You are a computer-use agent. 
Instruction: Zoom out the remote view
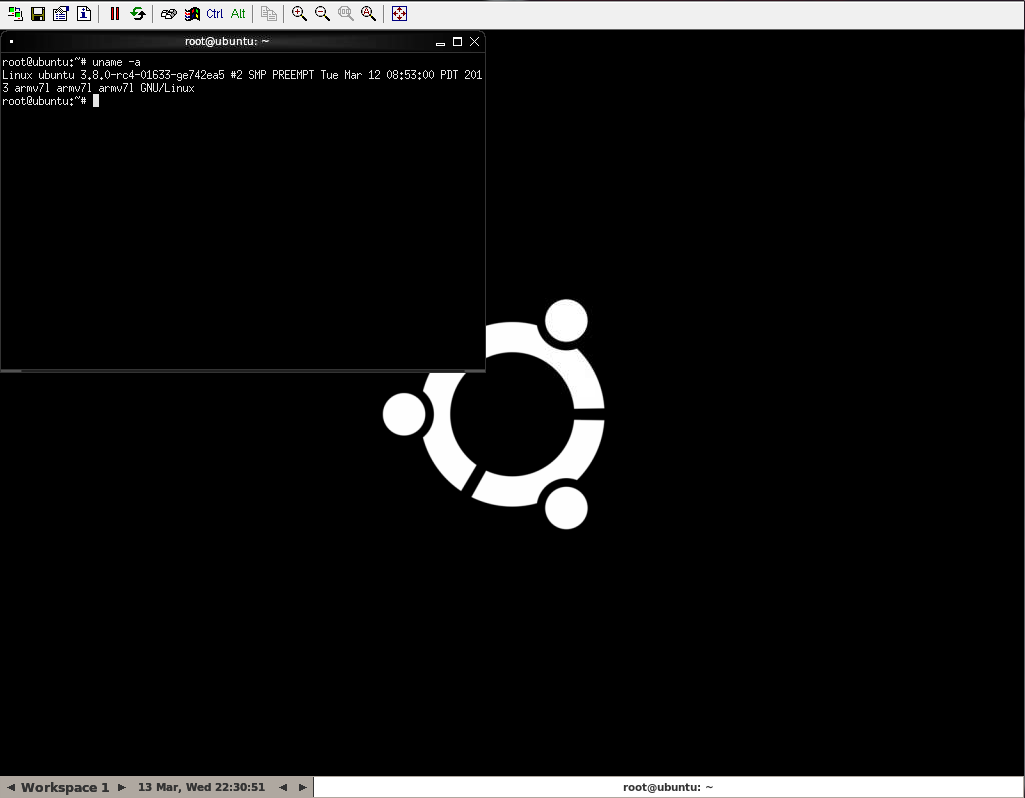[322, 14]
